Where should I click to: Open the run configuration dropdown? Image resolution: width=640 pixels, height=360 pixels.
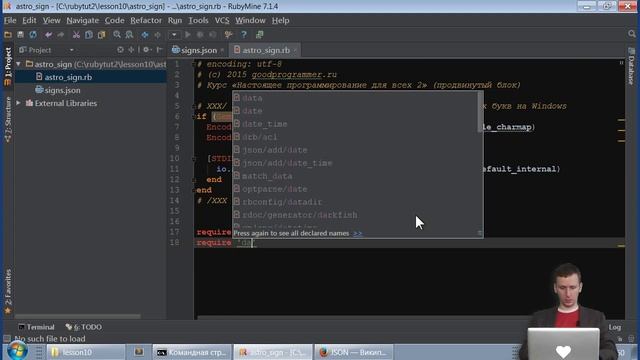point(174,35)
